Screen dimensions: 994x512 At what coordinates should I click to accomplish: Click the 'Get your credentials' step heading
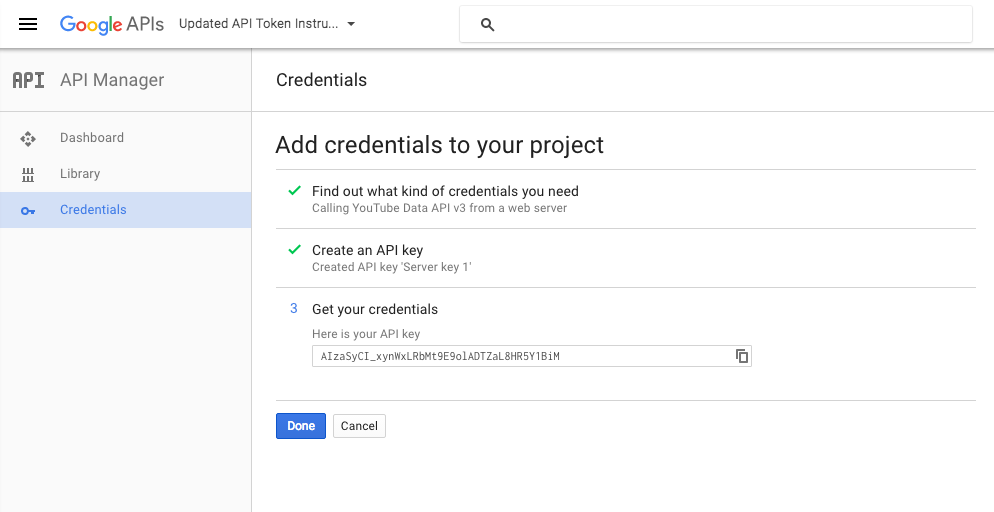pos(375,309)
